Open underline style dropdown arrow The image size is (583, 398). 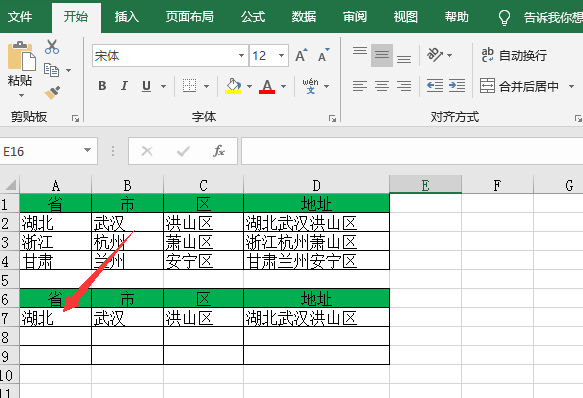(x=163, y=86)
